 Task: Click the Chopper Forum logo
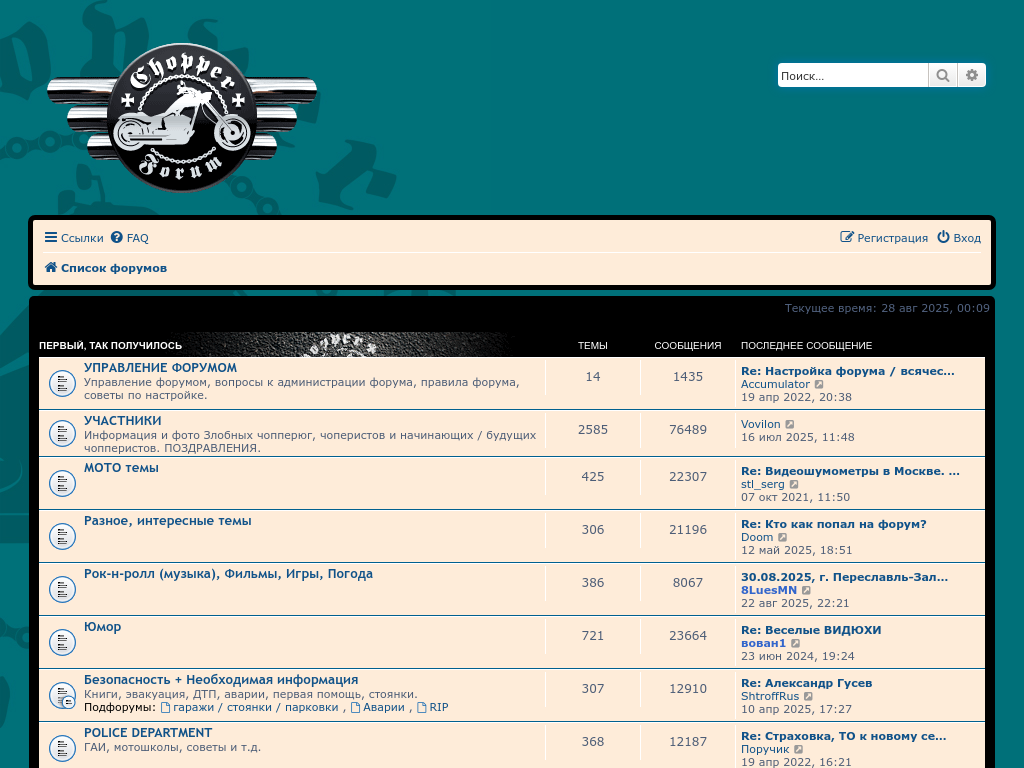pyautogui.click(x=182, y=118)
